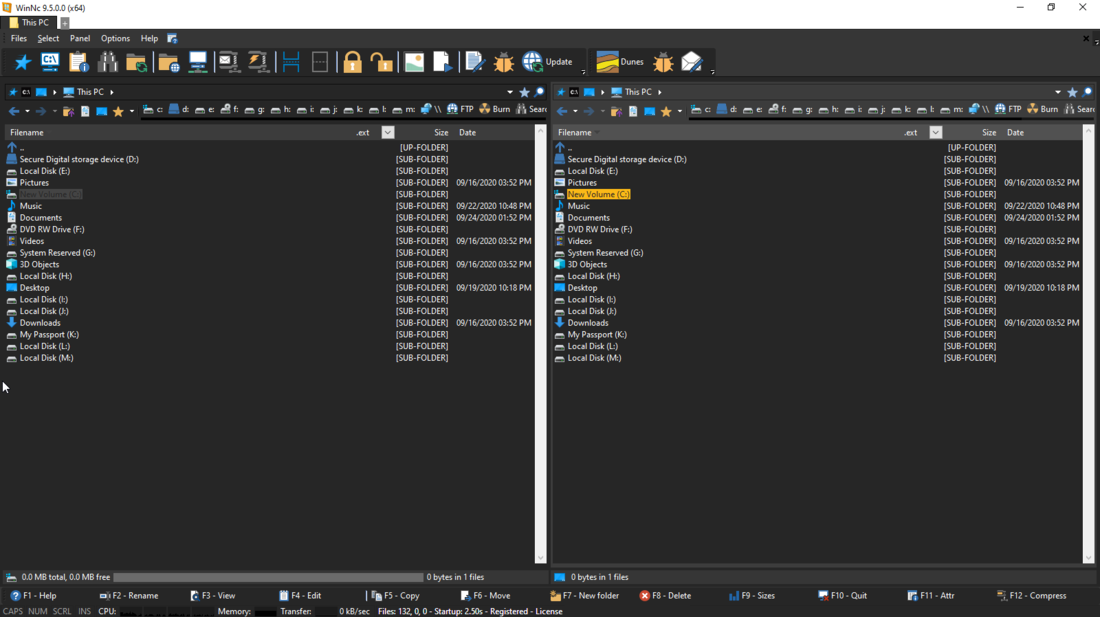Click the envelope with pencil mail icon
Image resolution: width=1100 pixels, height=617 pixels.
pyautogui.click(x=692, y=62)
